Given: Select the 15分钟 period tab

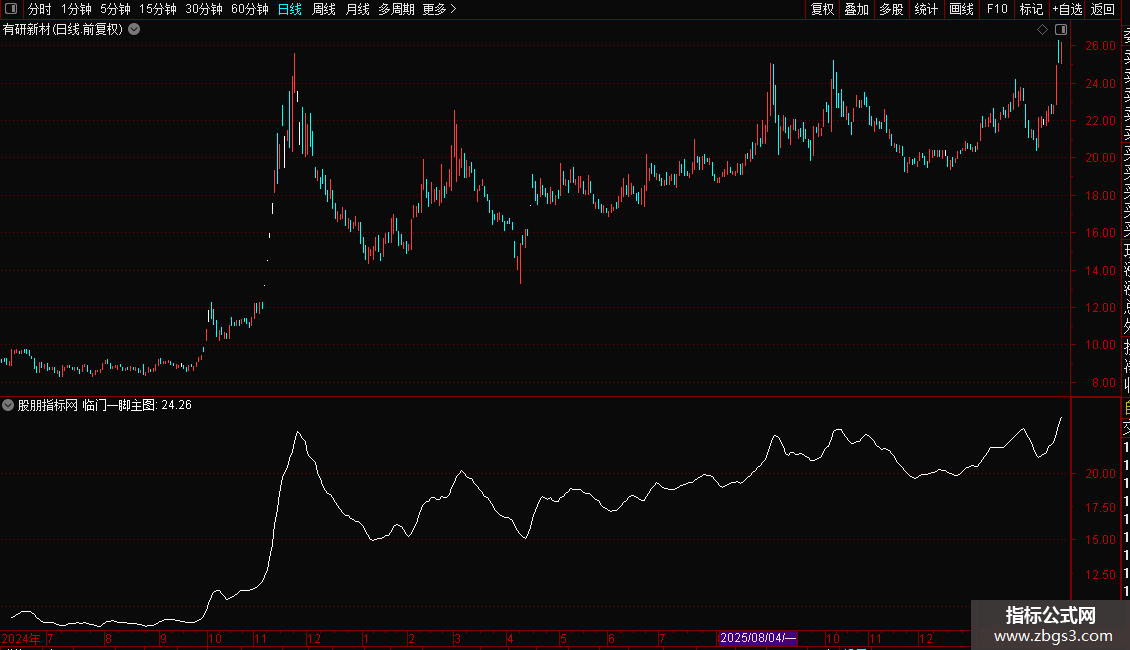Looking at the screenshot, I should (x=158, y=9).
